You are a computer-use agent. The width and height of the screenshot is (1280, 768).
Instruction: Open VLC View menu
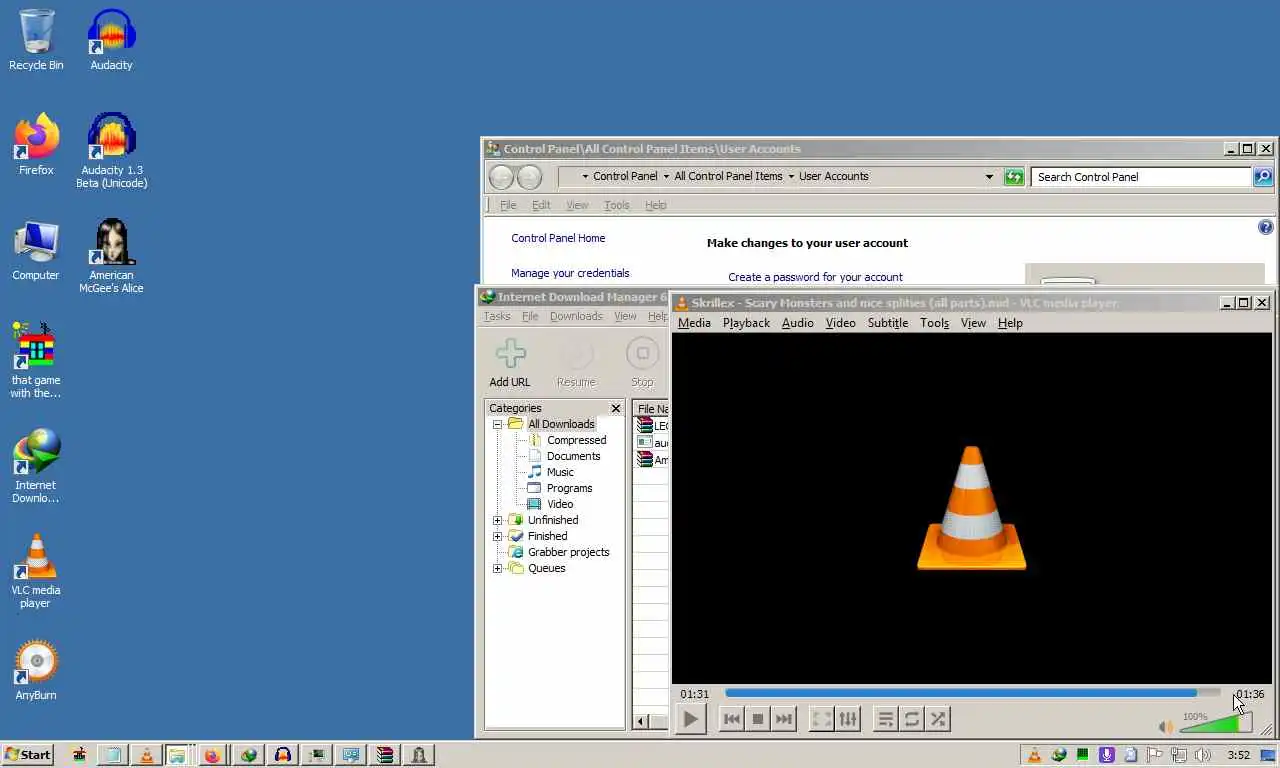[x=973, y=323]
